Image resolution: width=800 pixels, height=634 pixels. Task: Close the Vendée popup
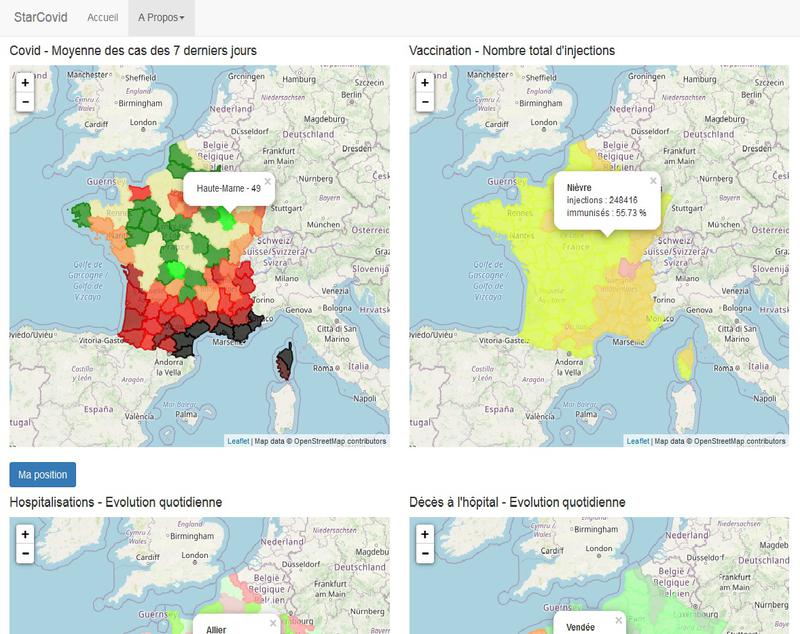click(x=619, y=620)
